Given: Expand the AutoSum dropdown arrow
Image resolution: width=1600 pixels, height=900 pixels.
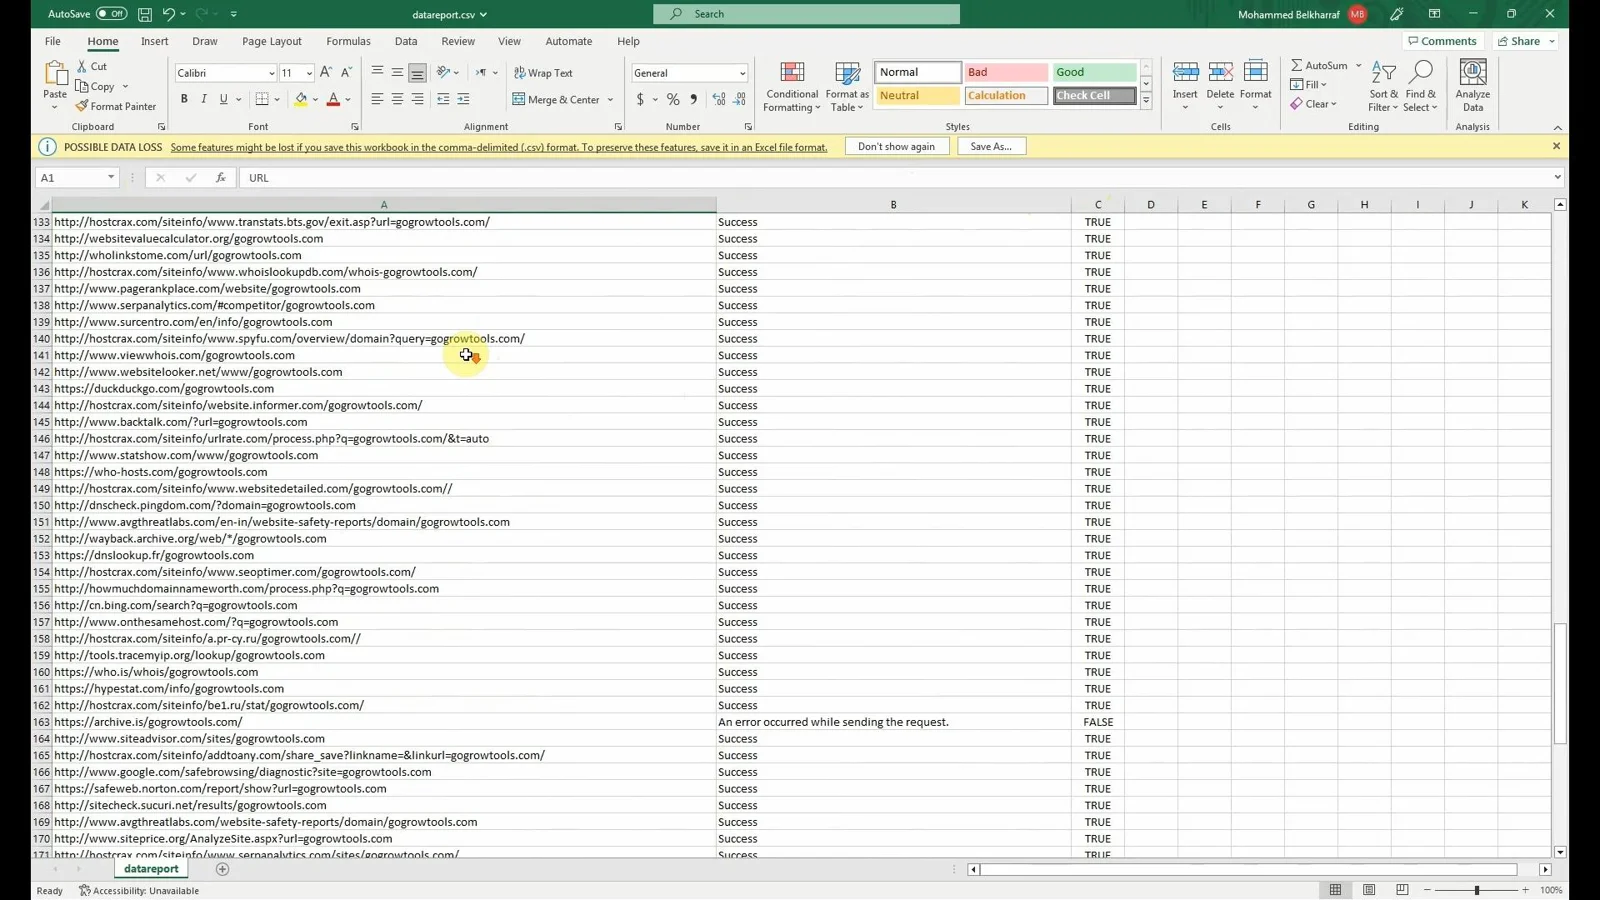Looking at the screenshot, I should pyautogui.click(x=1358, y=65).
